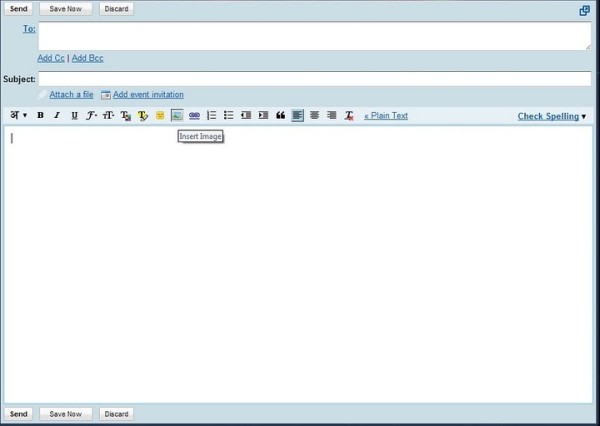Open the text highlight color picker
This screenshot has height=426, width=600.
(x=143, y=116)
